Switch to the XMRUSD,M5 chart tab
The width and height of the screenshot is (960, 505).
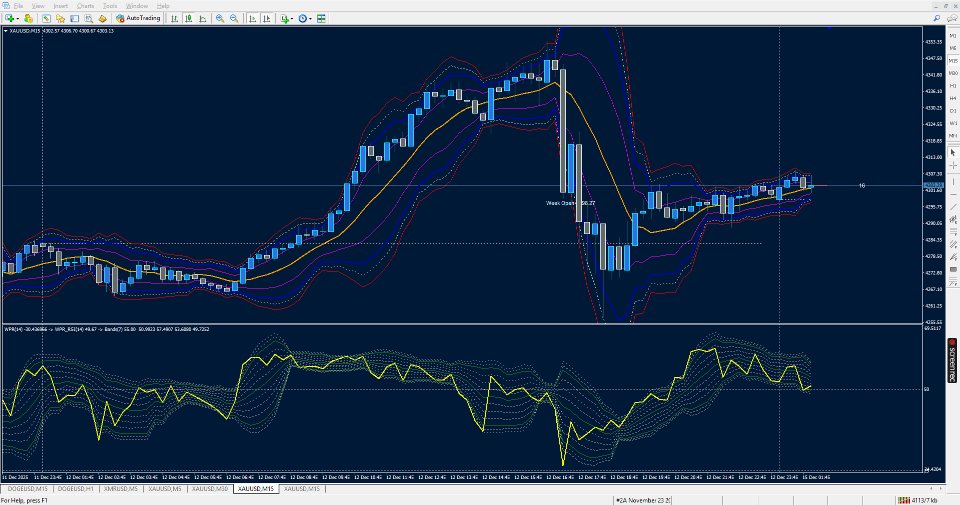click(121, 488)
